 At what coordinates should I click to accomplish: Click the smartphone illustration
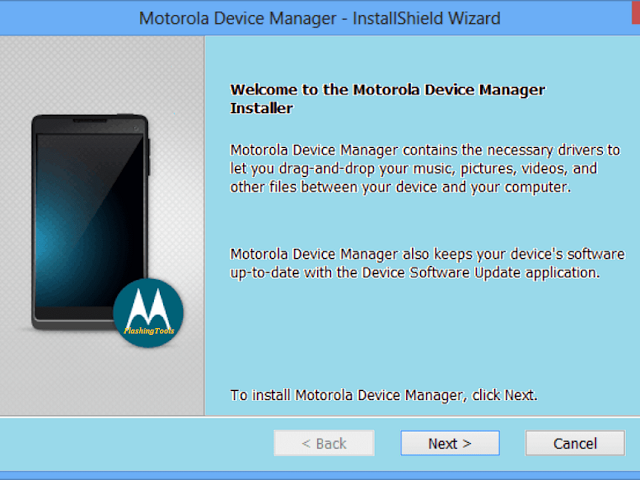point(90,222)
